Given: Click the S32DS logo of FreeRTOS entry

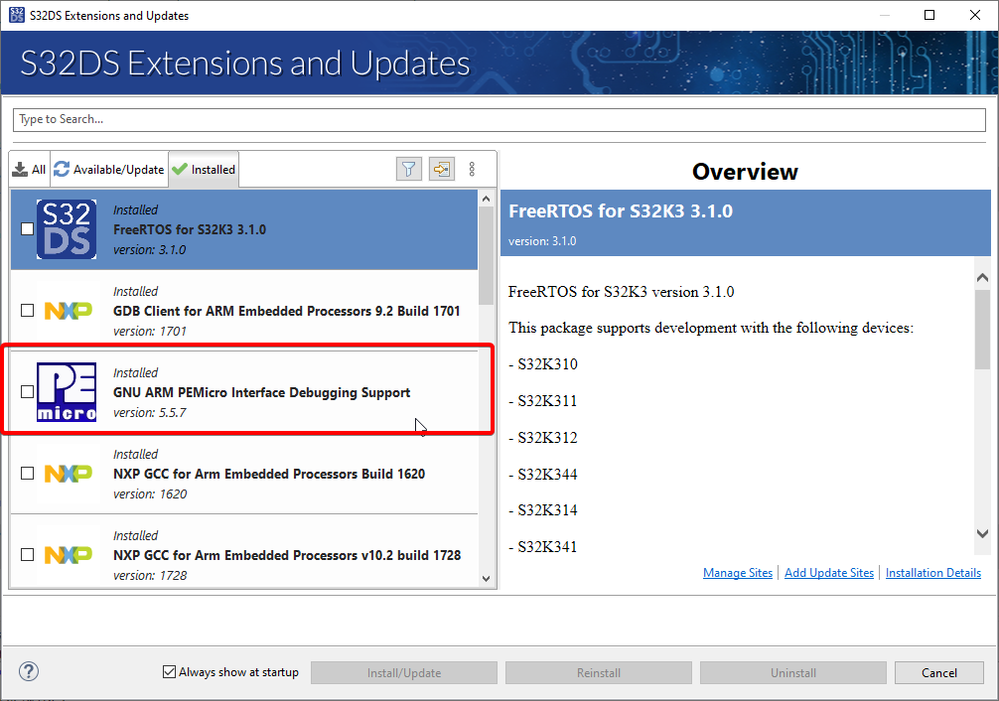Looking at the screenshot, I should click(x=67, y=229).
